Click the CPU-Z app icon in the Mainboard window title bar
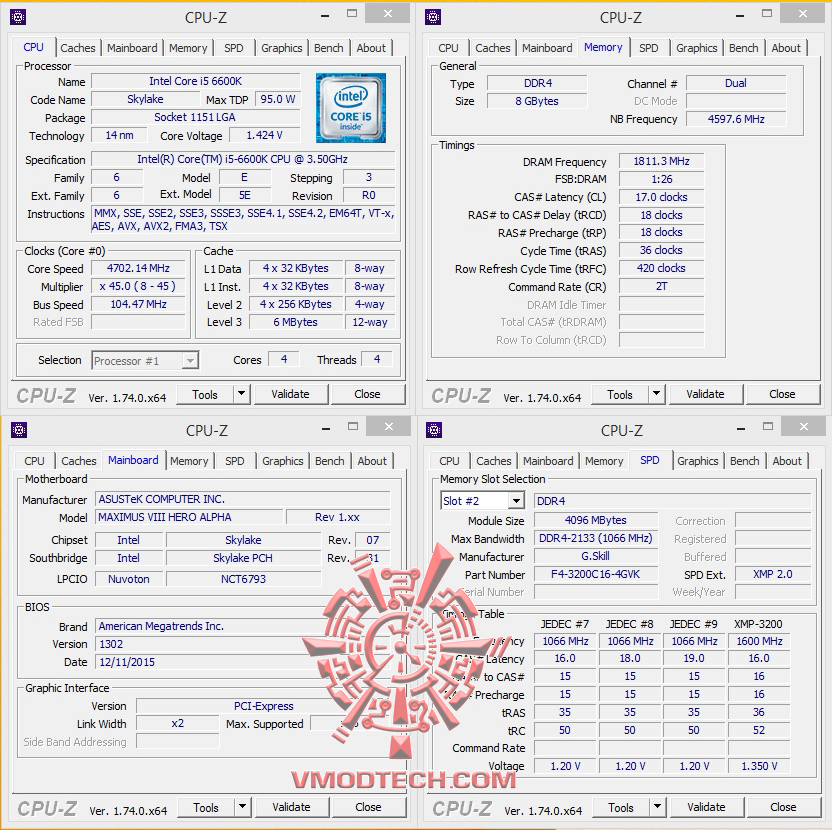The height and width of the screenshot is (830, 832). point(19,430)
